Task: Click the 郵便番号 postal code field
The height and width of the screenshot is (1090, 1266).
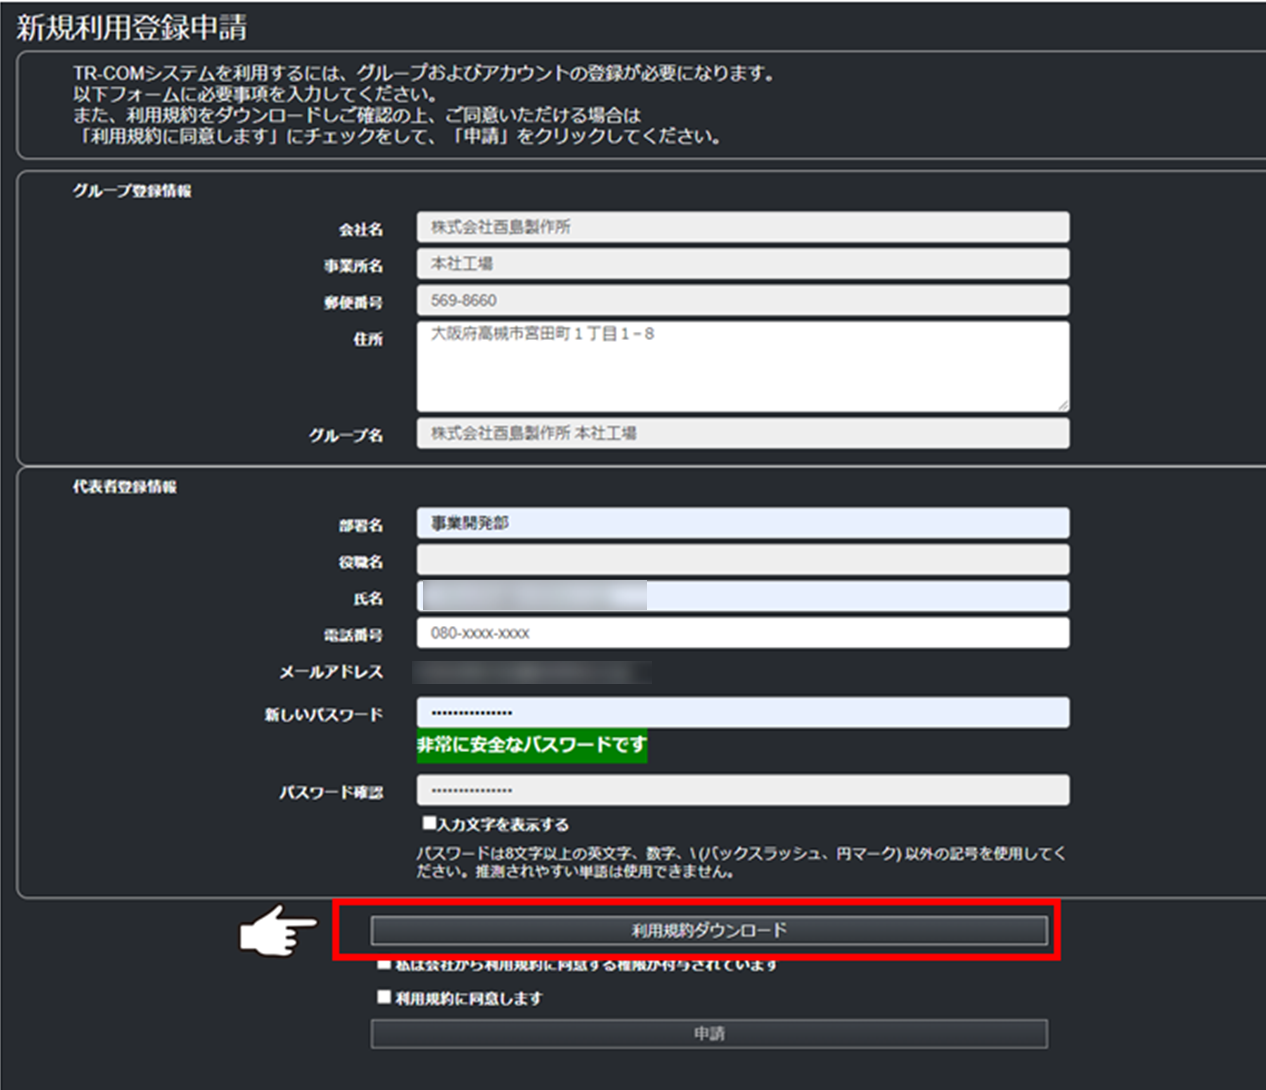Action: tap(742, 300)
